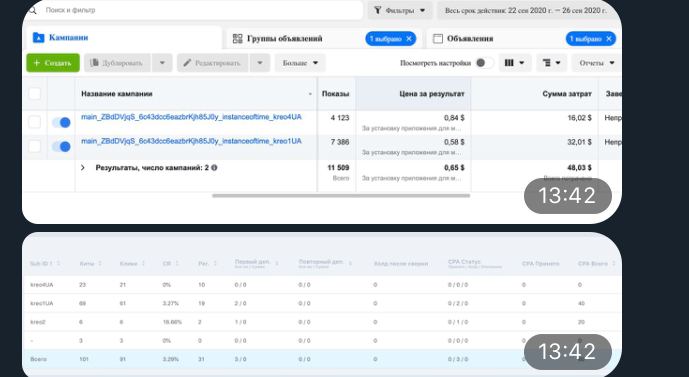
Task: Sort by the 'Показы' column header
Action: [335, 94]
